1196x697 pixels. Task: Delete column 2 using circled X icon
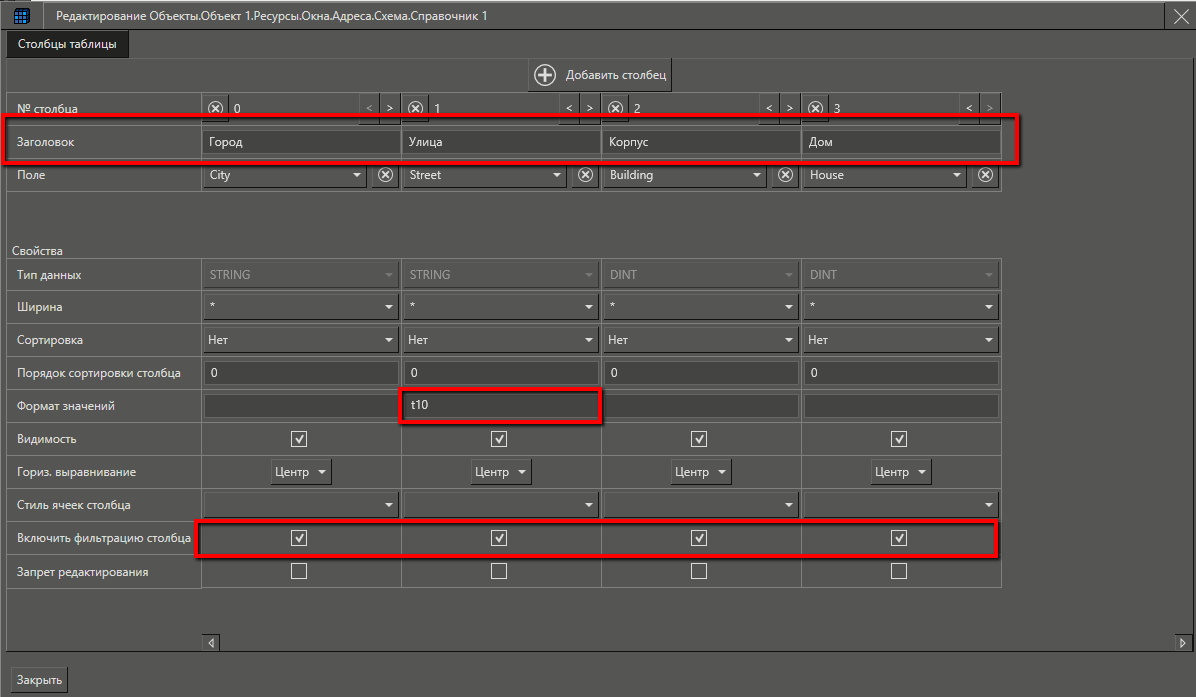click(x=616, y=108)
